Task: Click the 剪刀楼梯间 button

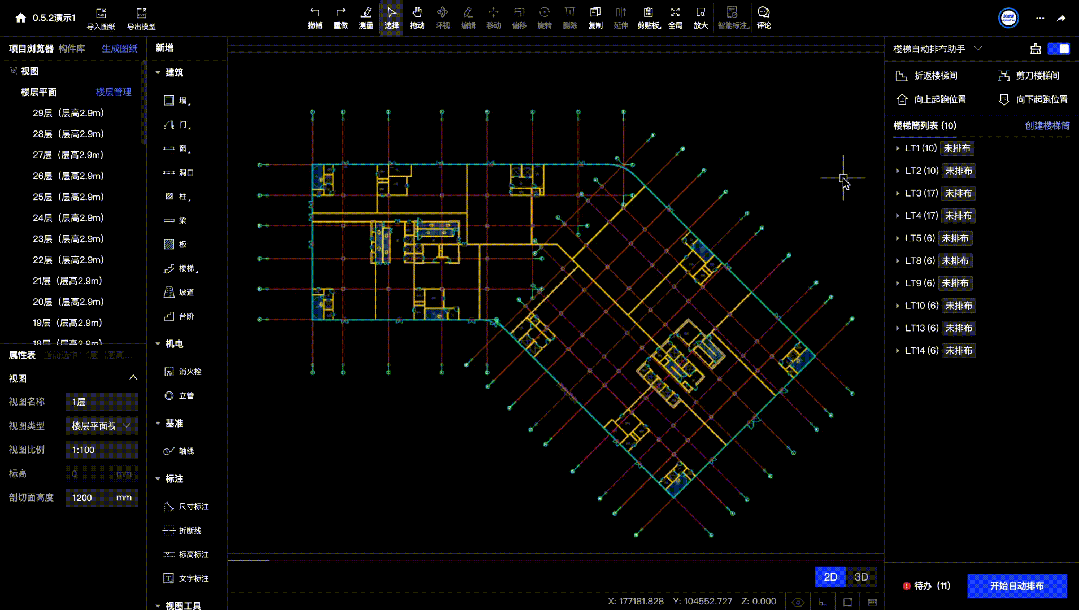Action: click(1029, 76)
